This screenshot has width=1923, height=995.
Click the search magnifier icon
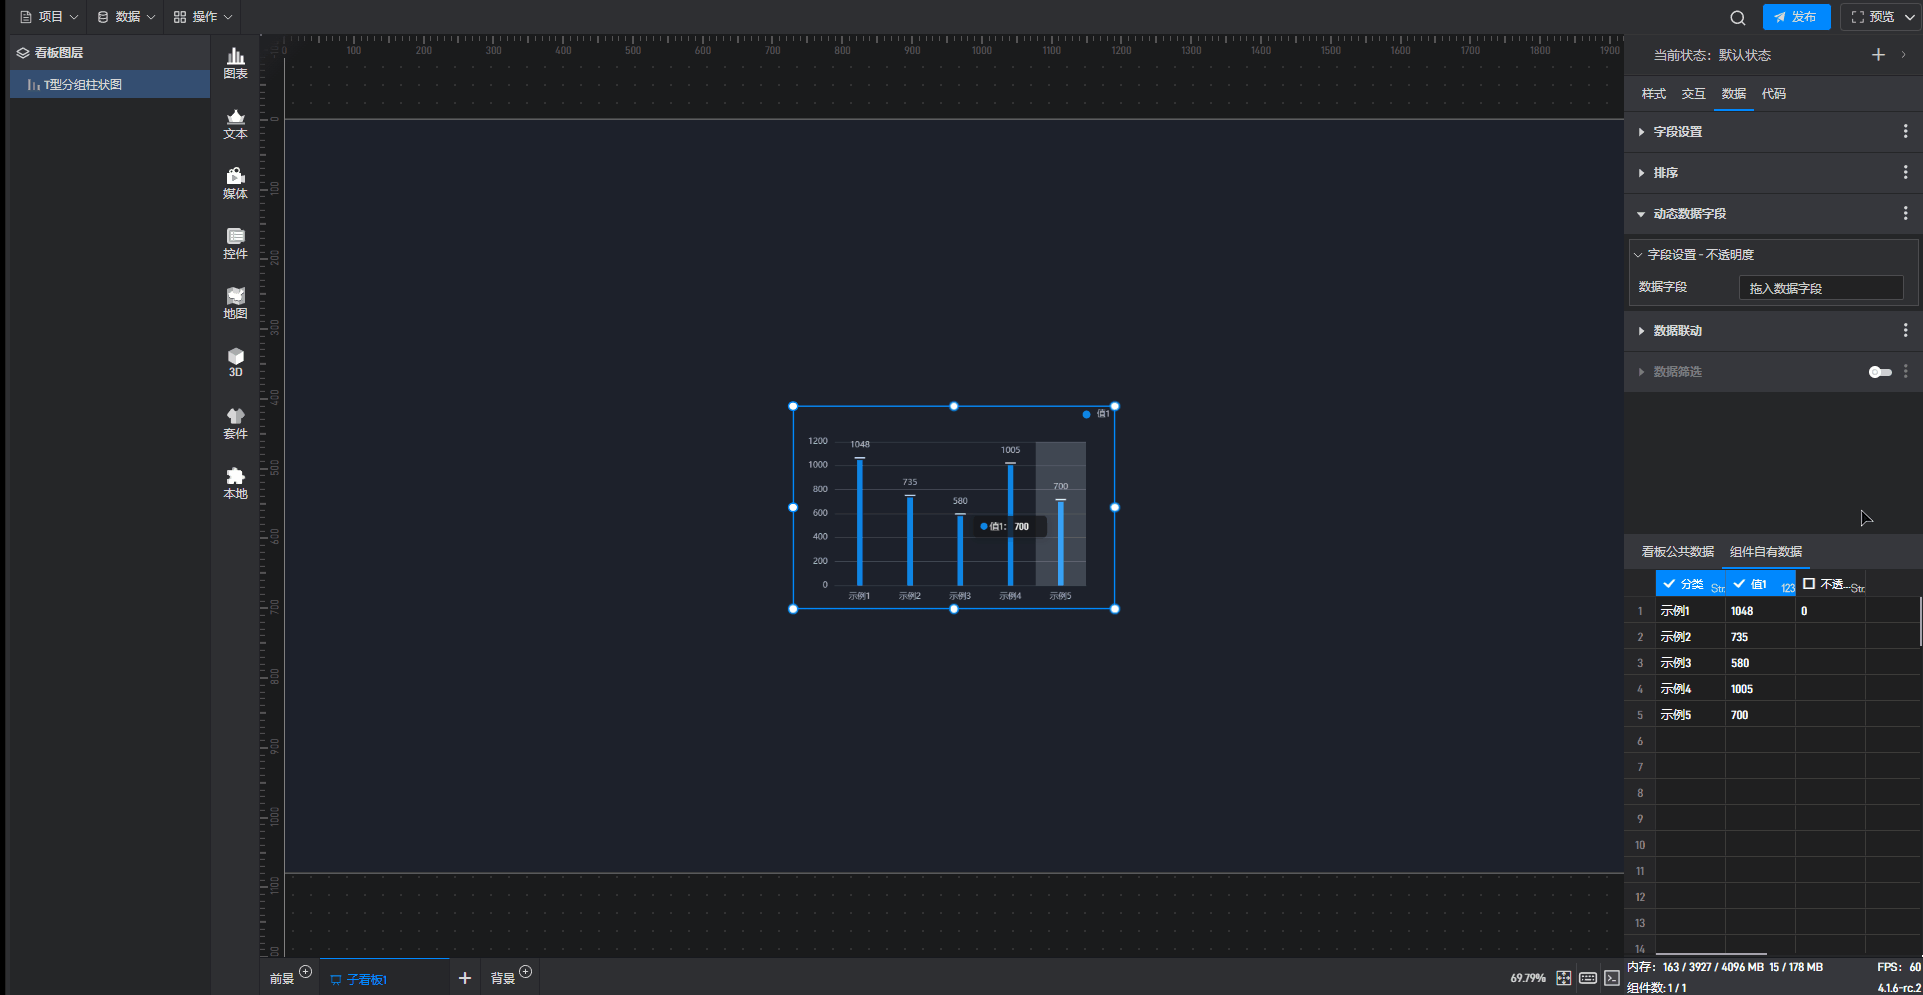tap(1738, 17)
